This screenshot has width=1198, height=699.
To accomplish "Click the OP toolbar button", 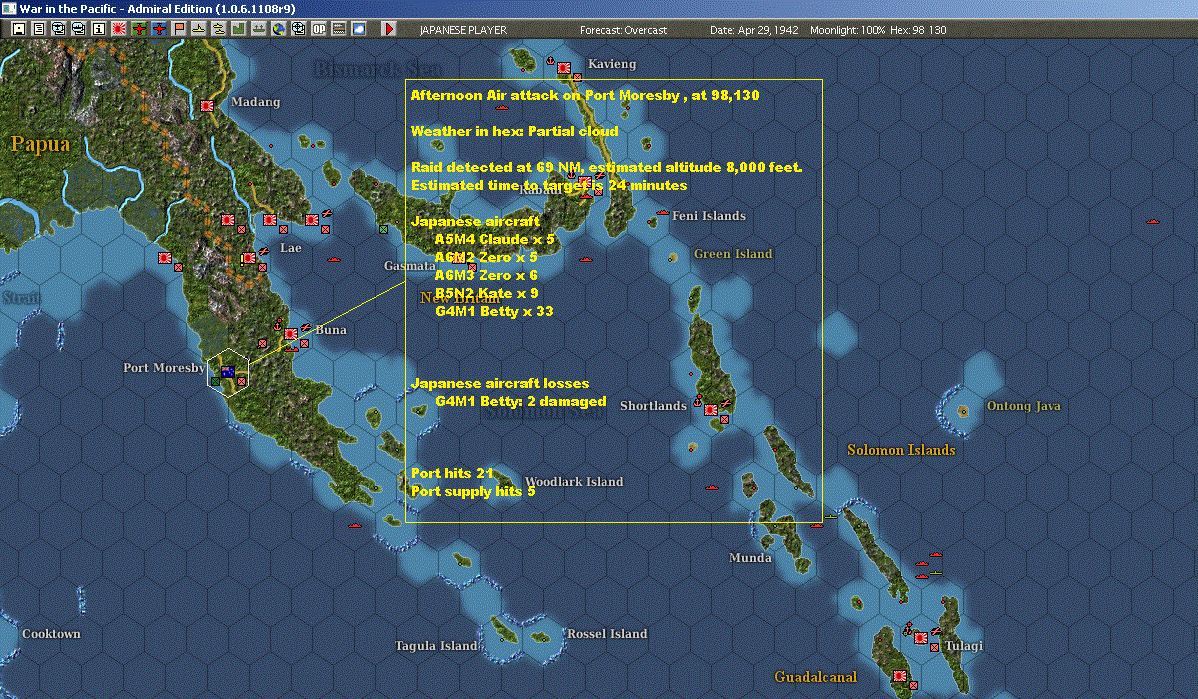I will 319,29.
